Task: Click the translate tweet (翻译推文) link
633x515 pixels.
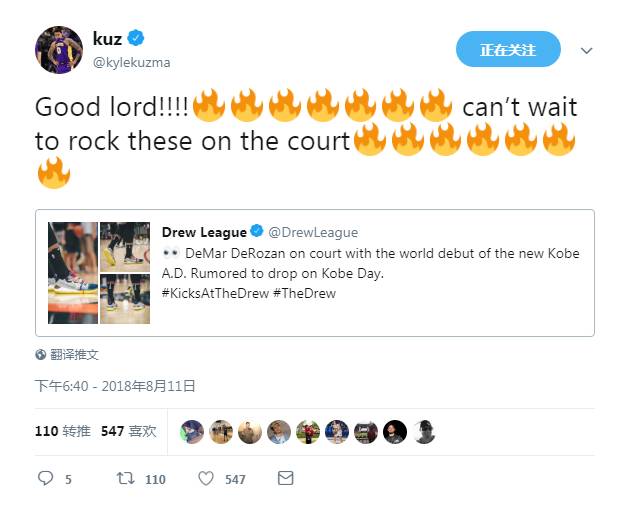Action: tap(74, 355)
